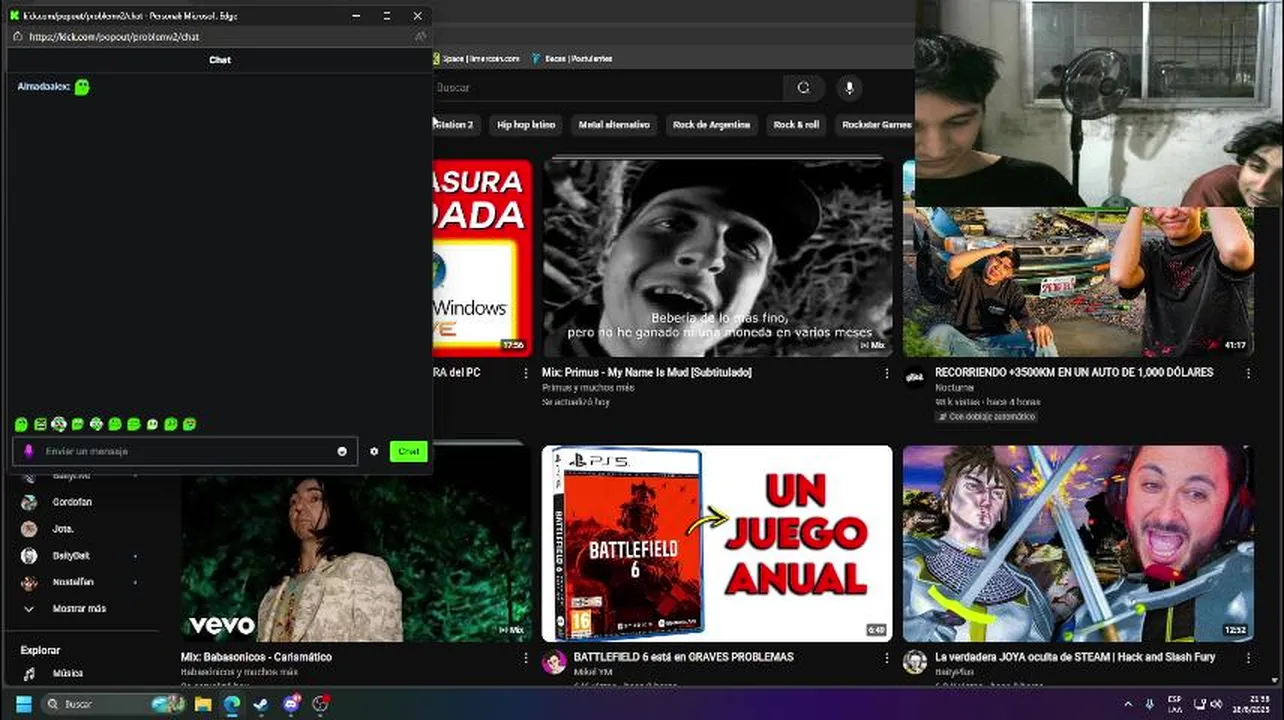Open options for the 'RA del PC' video
Image resolution: width=1284 pixels, height=720 pixels.
(525, 373)
